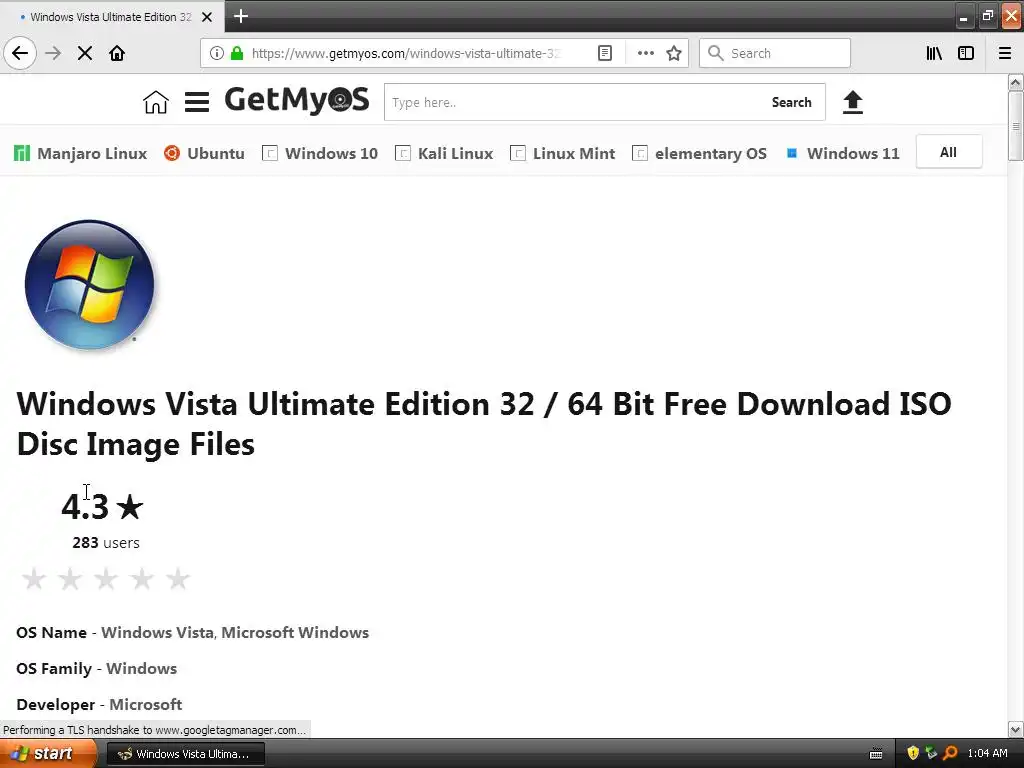Click the GetMyOS logo

[x=297, y=100]
